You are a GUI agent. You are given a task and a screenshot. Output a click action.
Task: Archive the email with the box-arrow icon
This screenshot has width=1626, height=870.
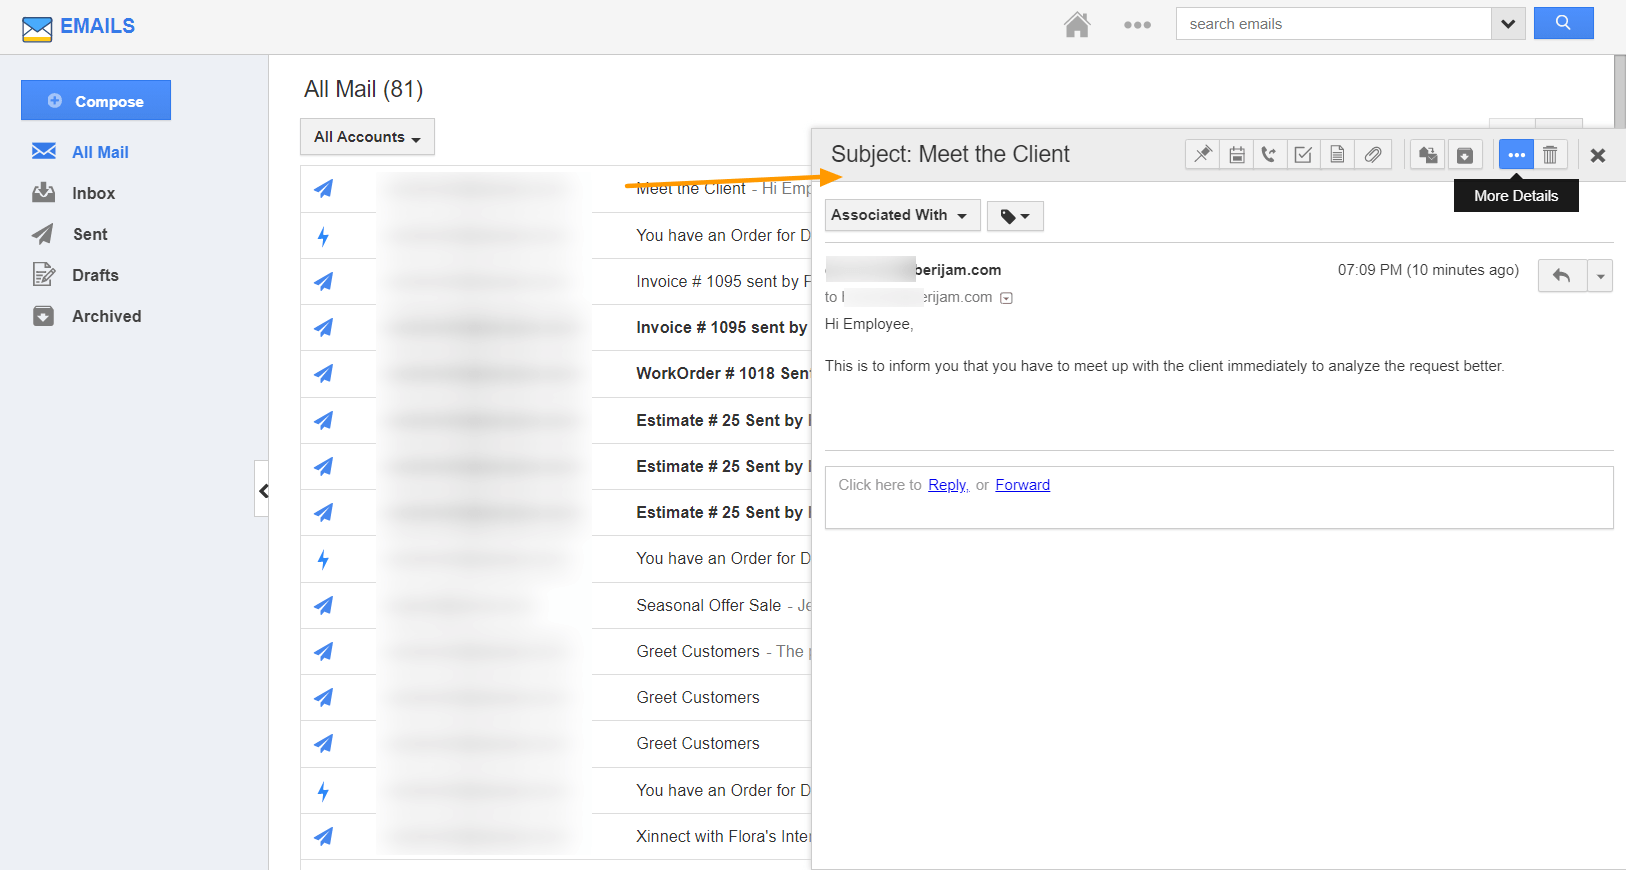[x=1465, y=155]
